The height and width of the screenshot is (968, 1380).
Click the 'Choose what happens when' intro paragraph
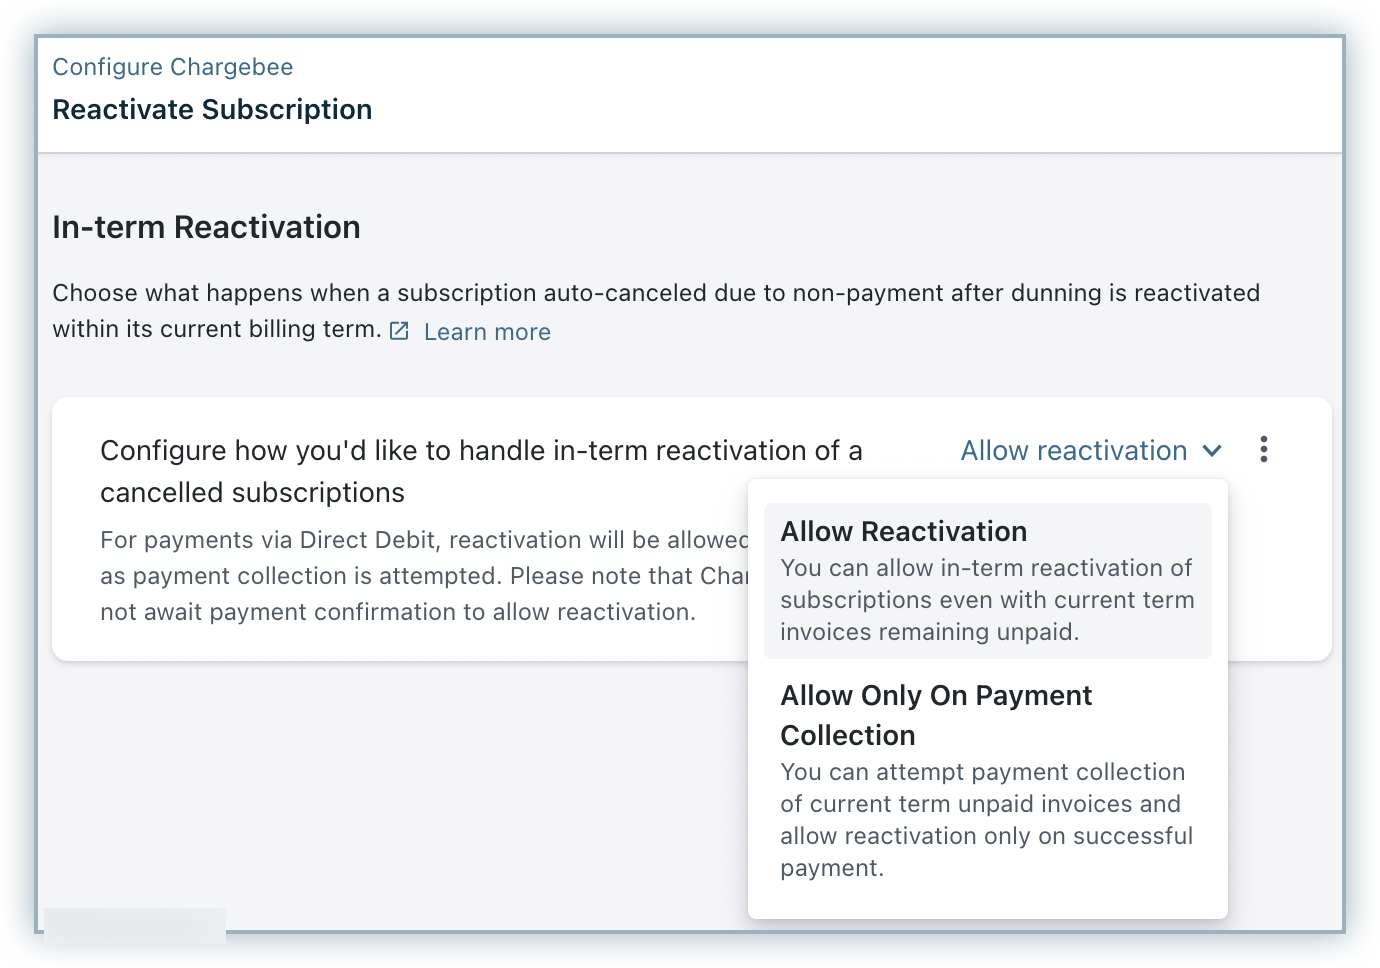tap(655, 293)
